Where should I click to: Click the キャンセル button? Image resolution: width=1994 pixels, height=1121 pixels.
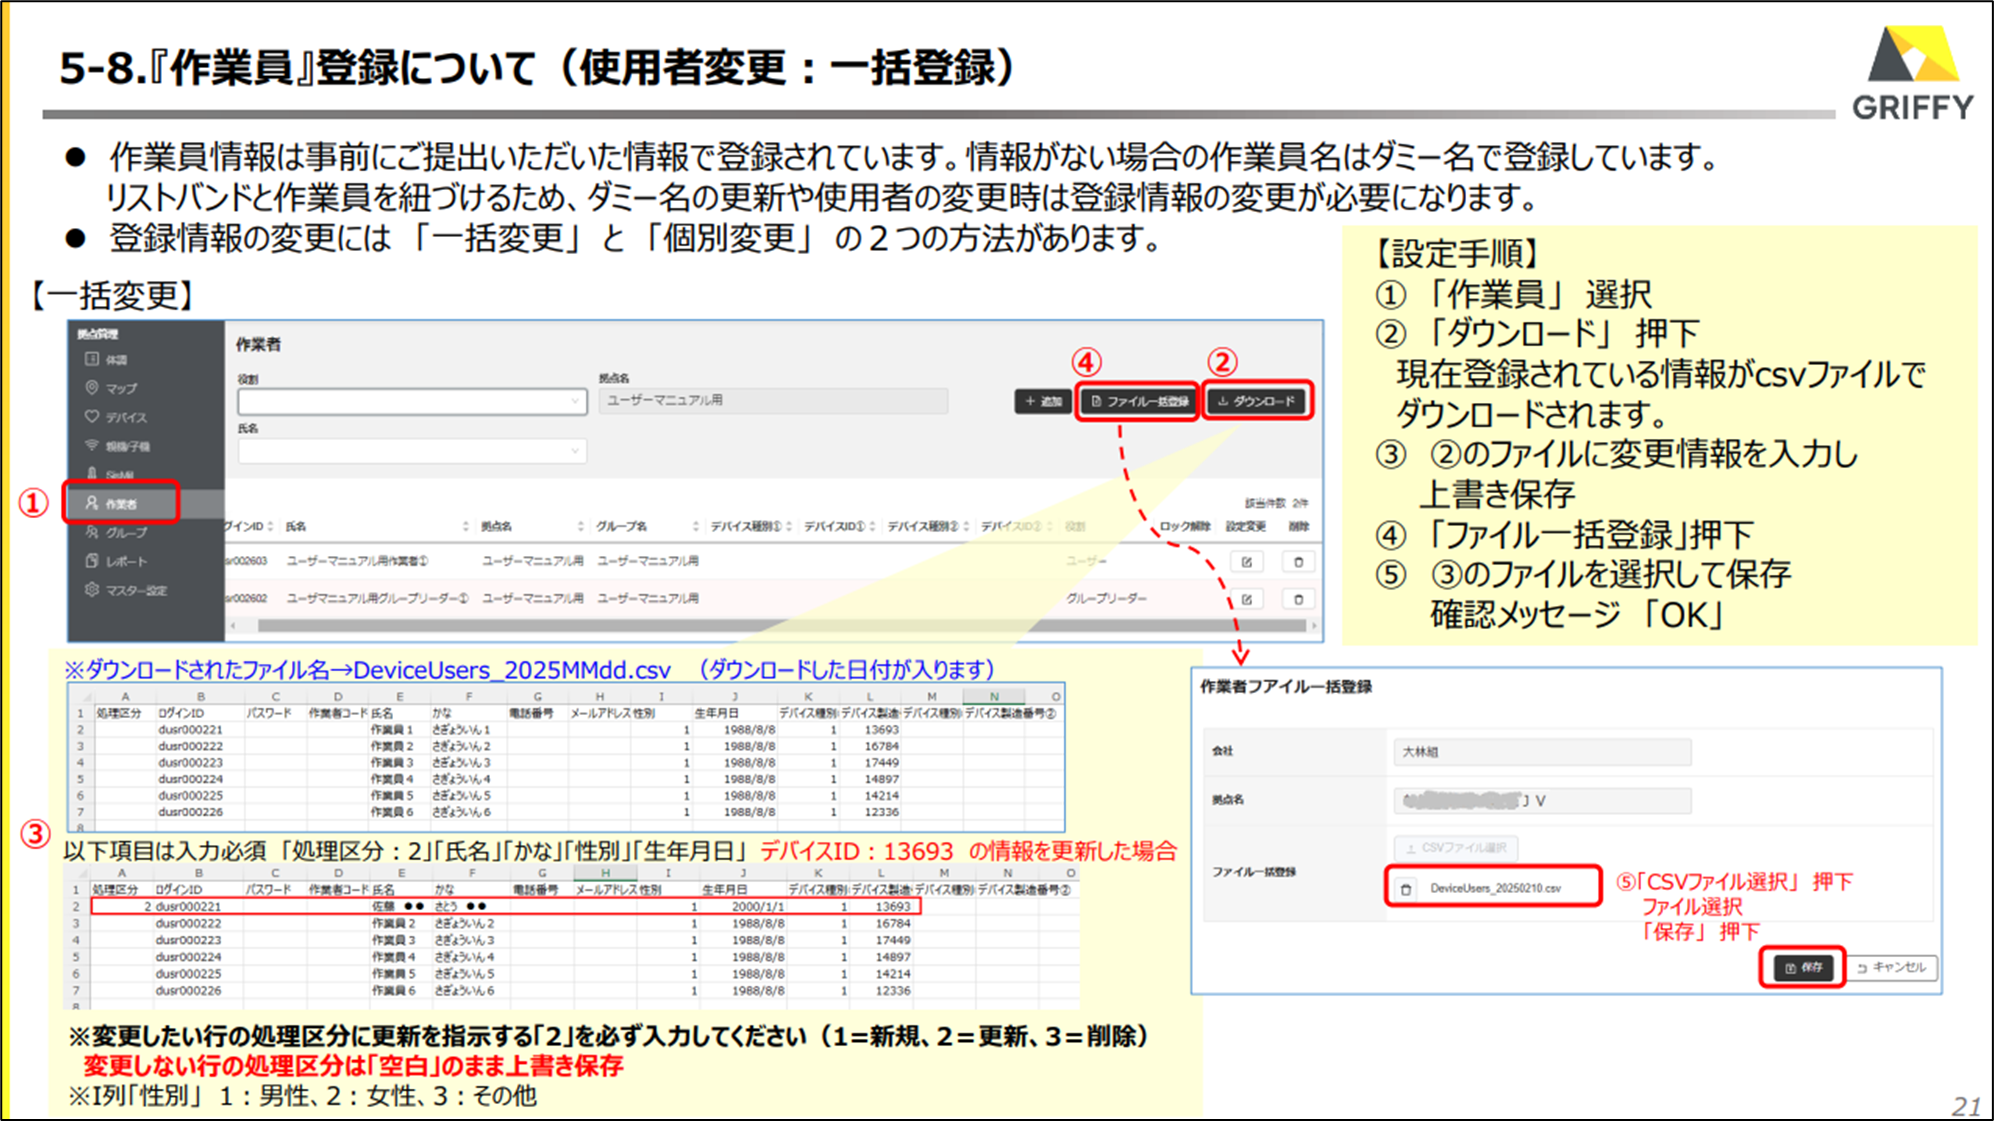tap(1892, 967)
